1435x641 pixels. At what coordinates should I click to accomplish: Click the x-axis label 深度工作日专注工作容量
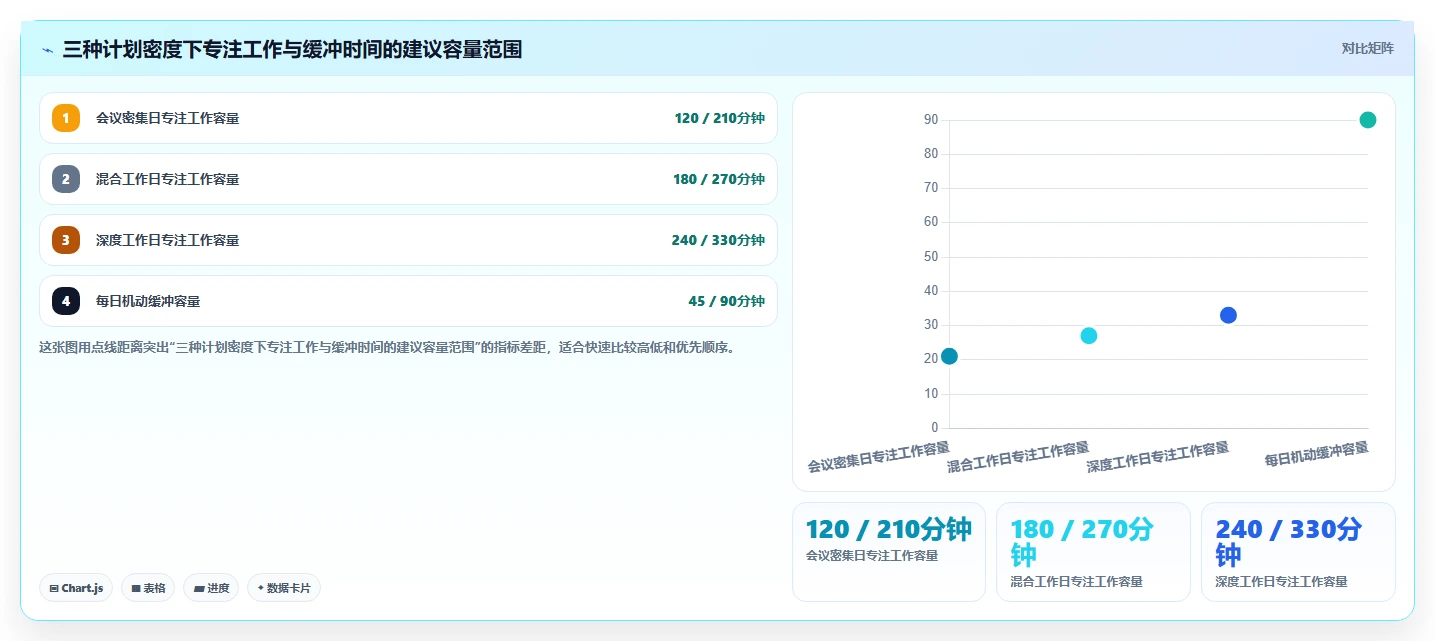tap(1158, 457)
